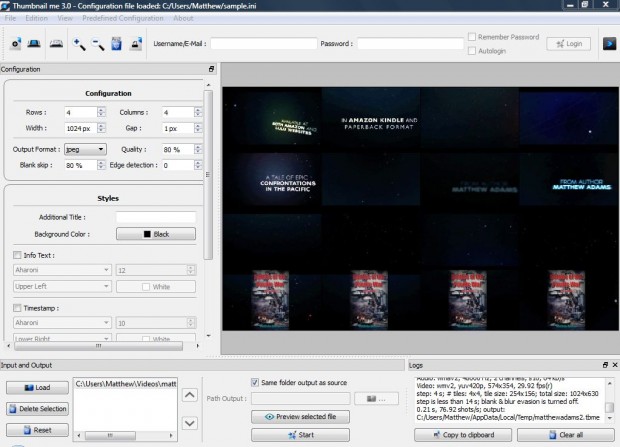This screenshot has height=447, width=620.
Task: Open the Edition menu
Action: 36,18
